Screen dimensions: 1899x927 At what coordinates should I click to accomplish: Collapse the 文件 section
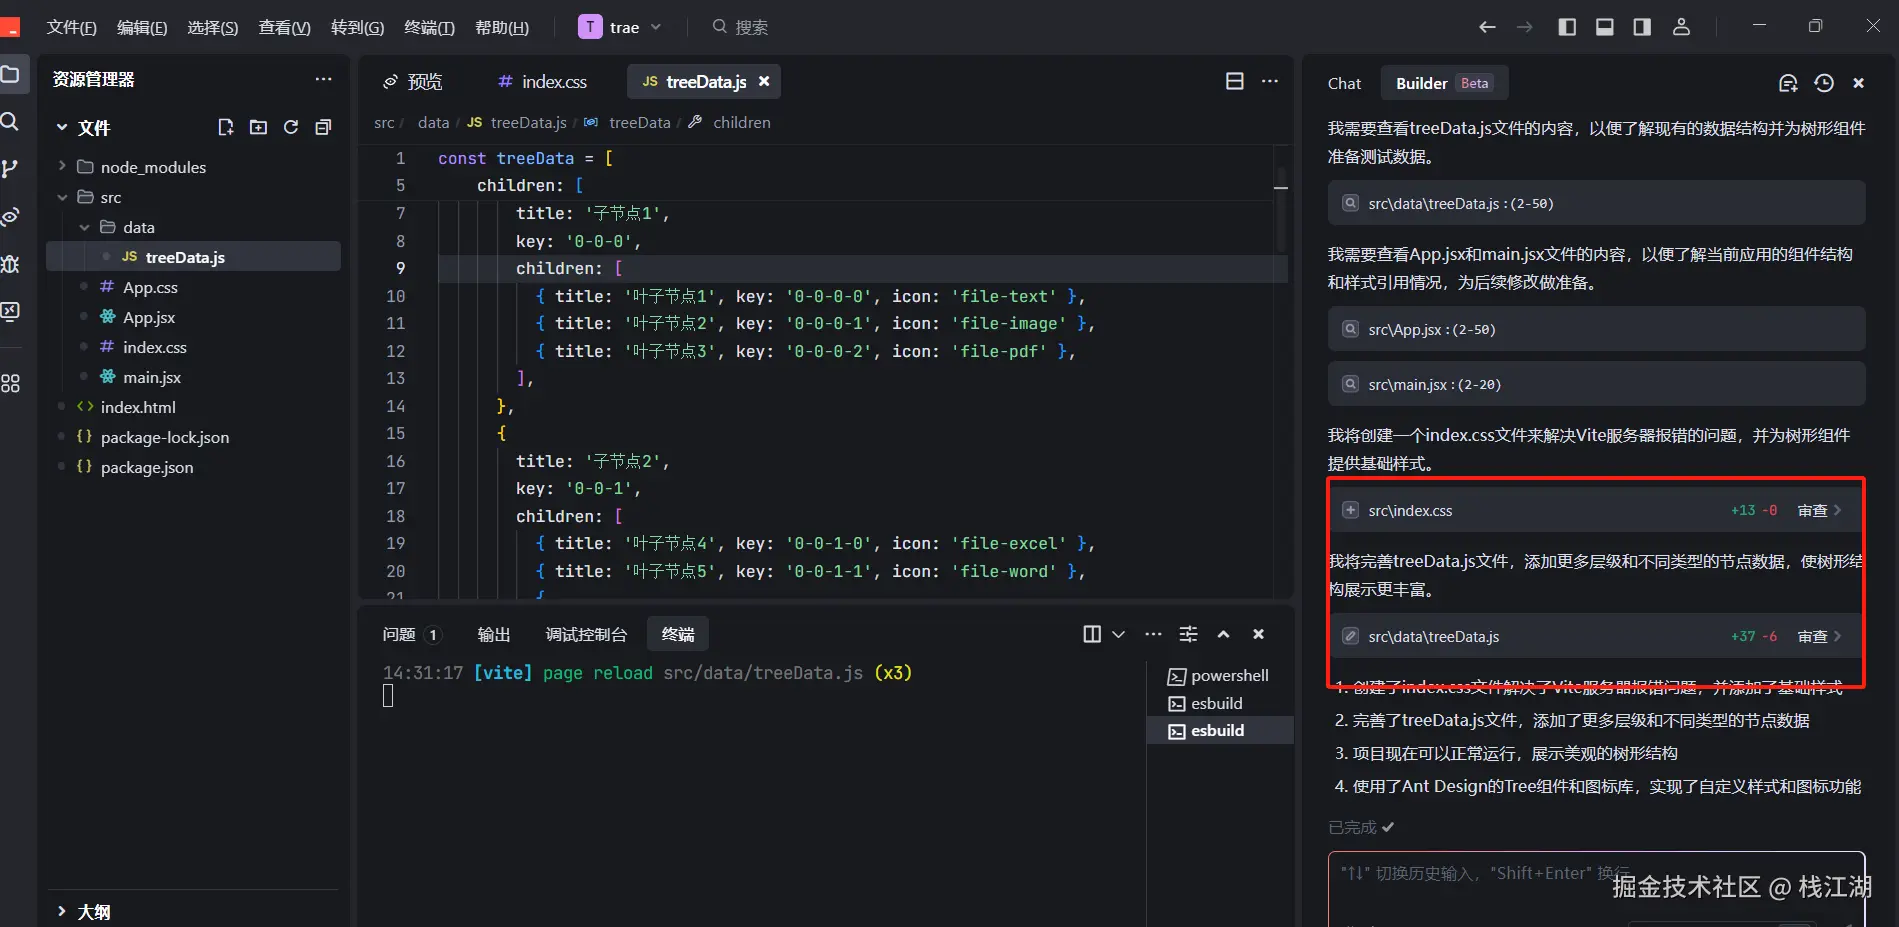point(62,127)
